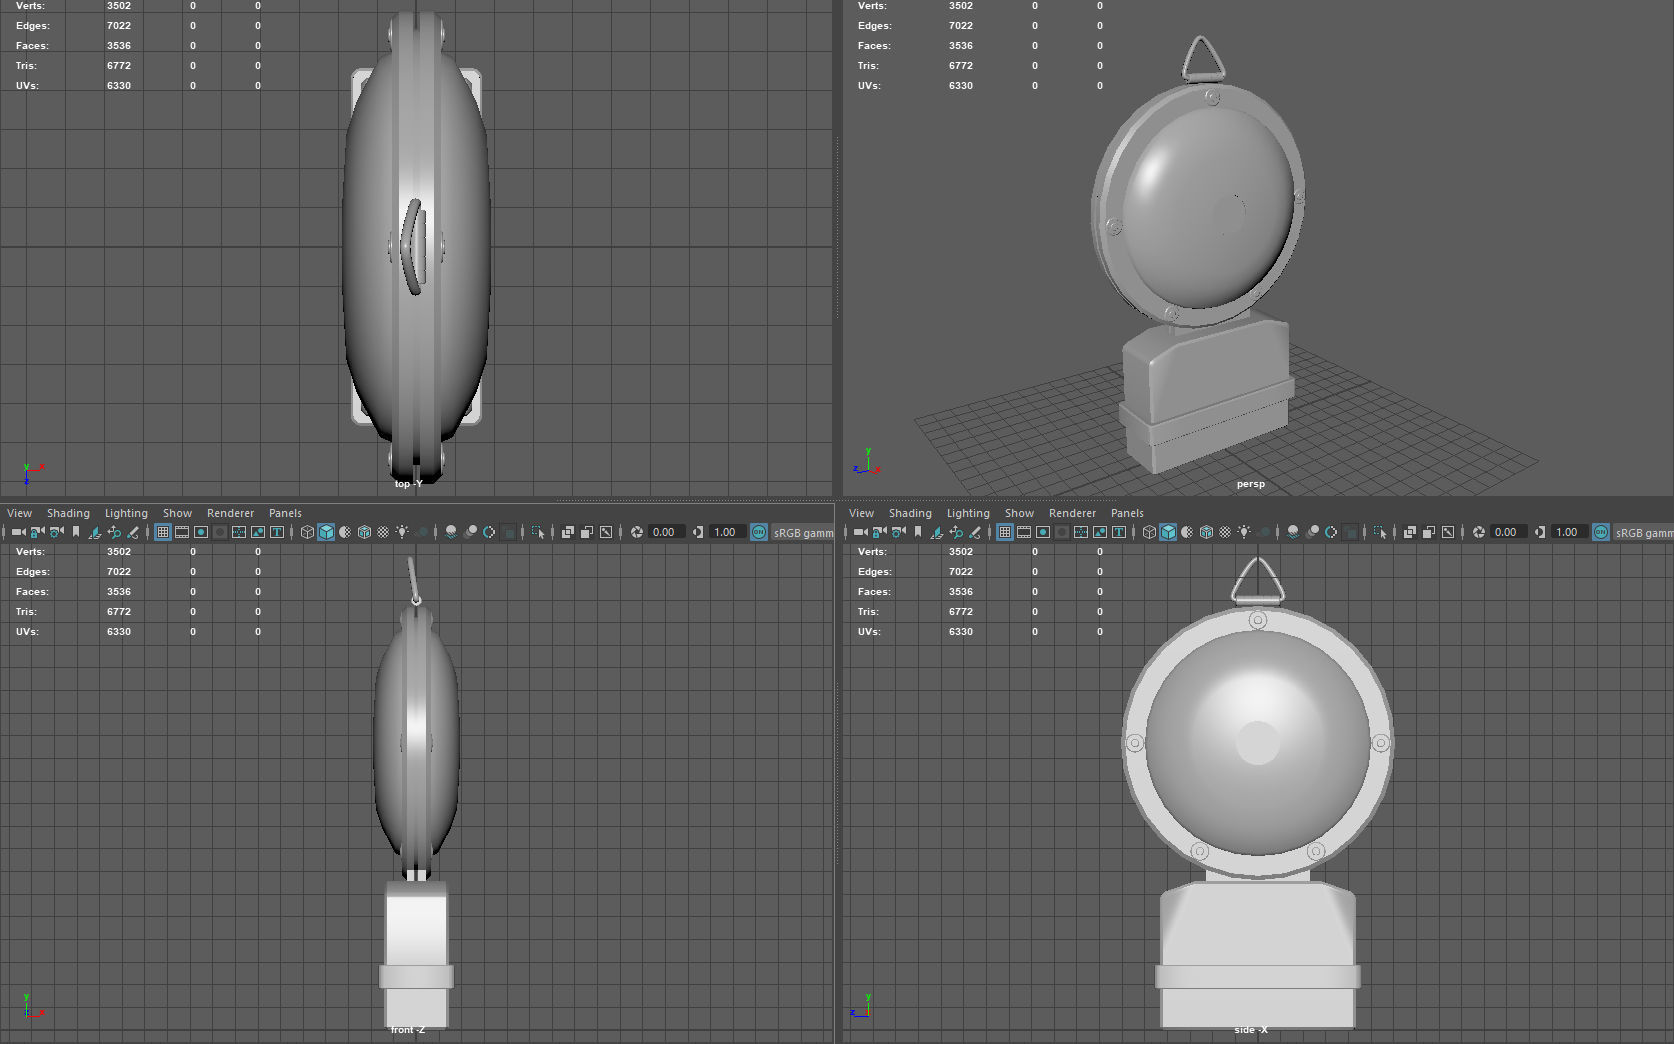Toggle Resolution Gate in front-Z panel toolbar
Viewport: 1674px width, 1044px height.
point(200,532)
